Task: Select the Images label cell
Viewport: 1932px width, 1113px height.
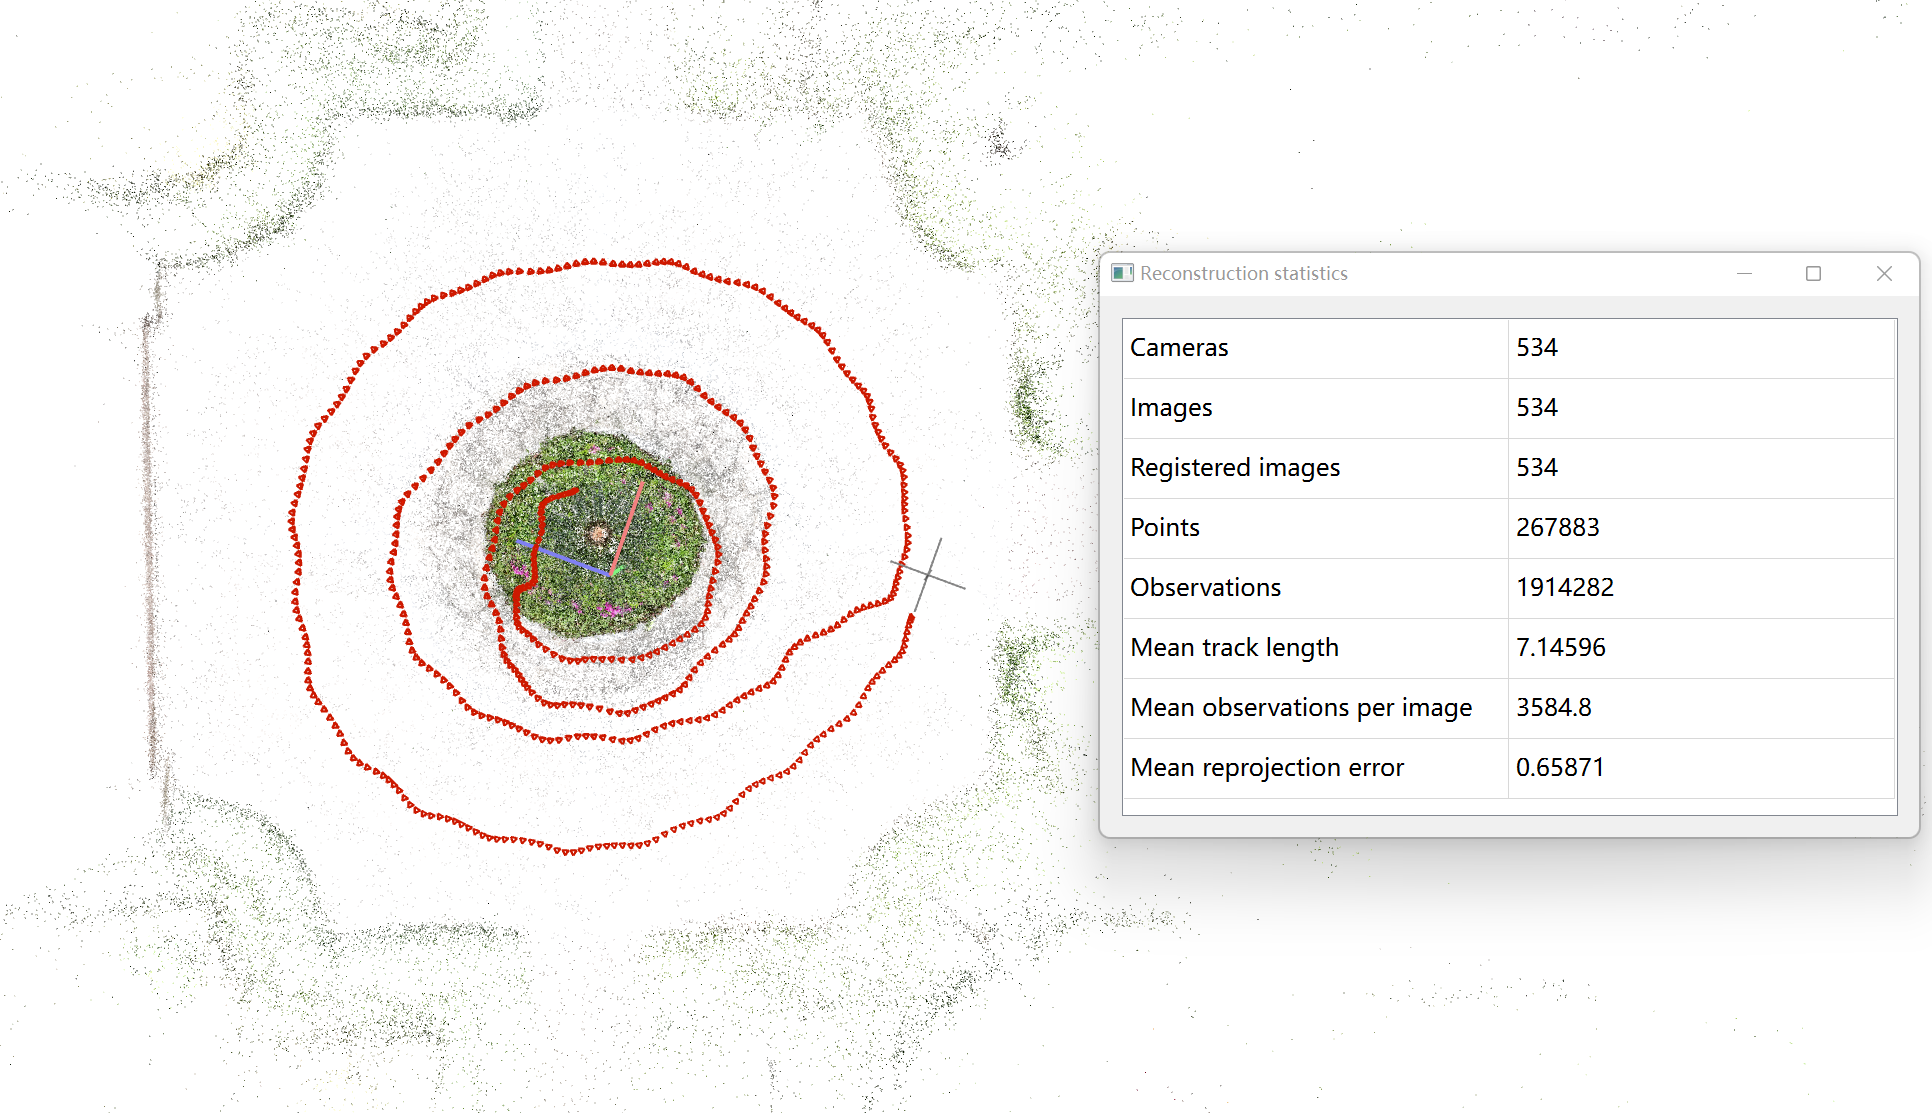Action: [x=1315, y=408]
